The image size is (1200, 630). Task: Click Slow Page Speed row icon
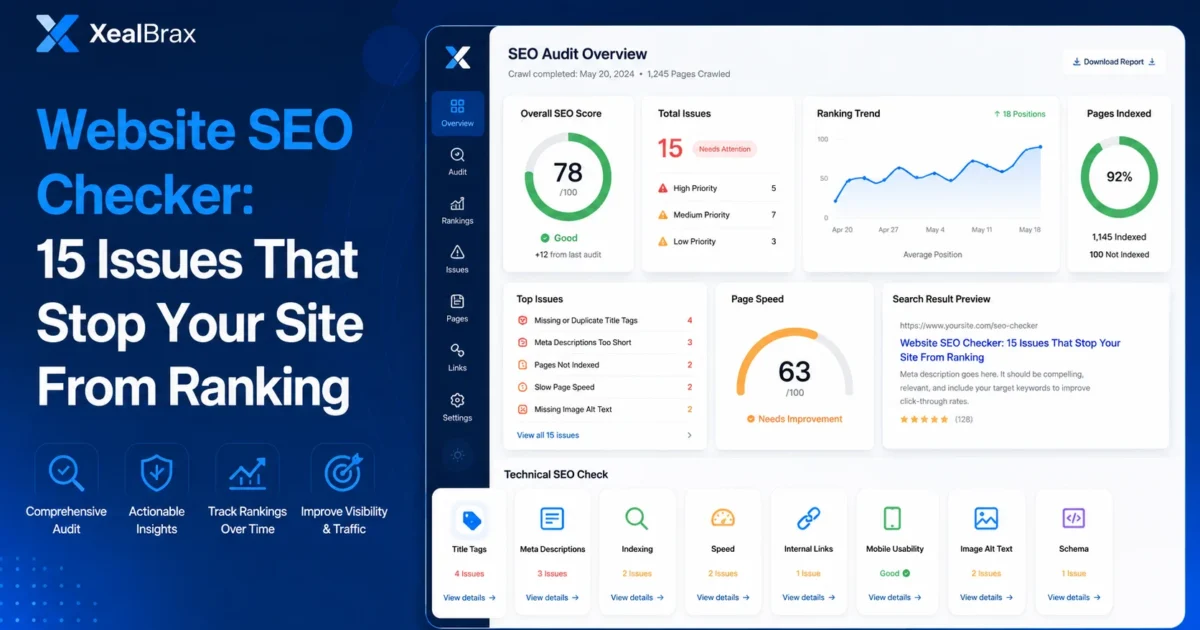click(522, 387)
